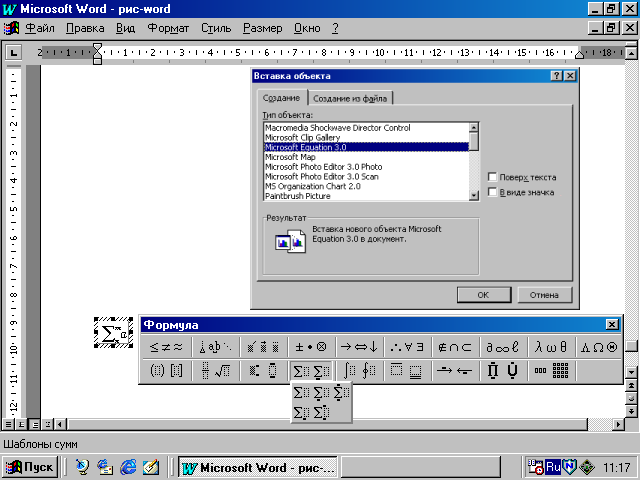Close the Формула toolbar
Viewport: 640px width, 480px height.
click(x=612, y=324)
